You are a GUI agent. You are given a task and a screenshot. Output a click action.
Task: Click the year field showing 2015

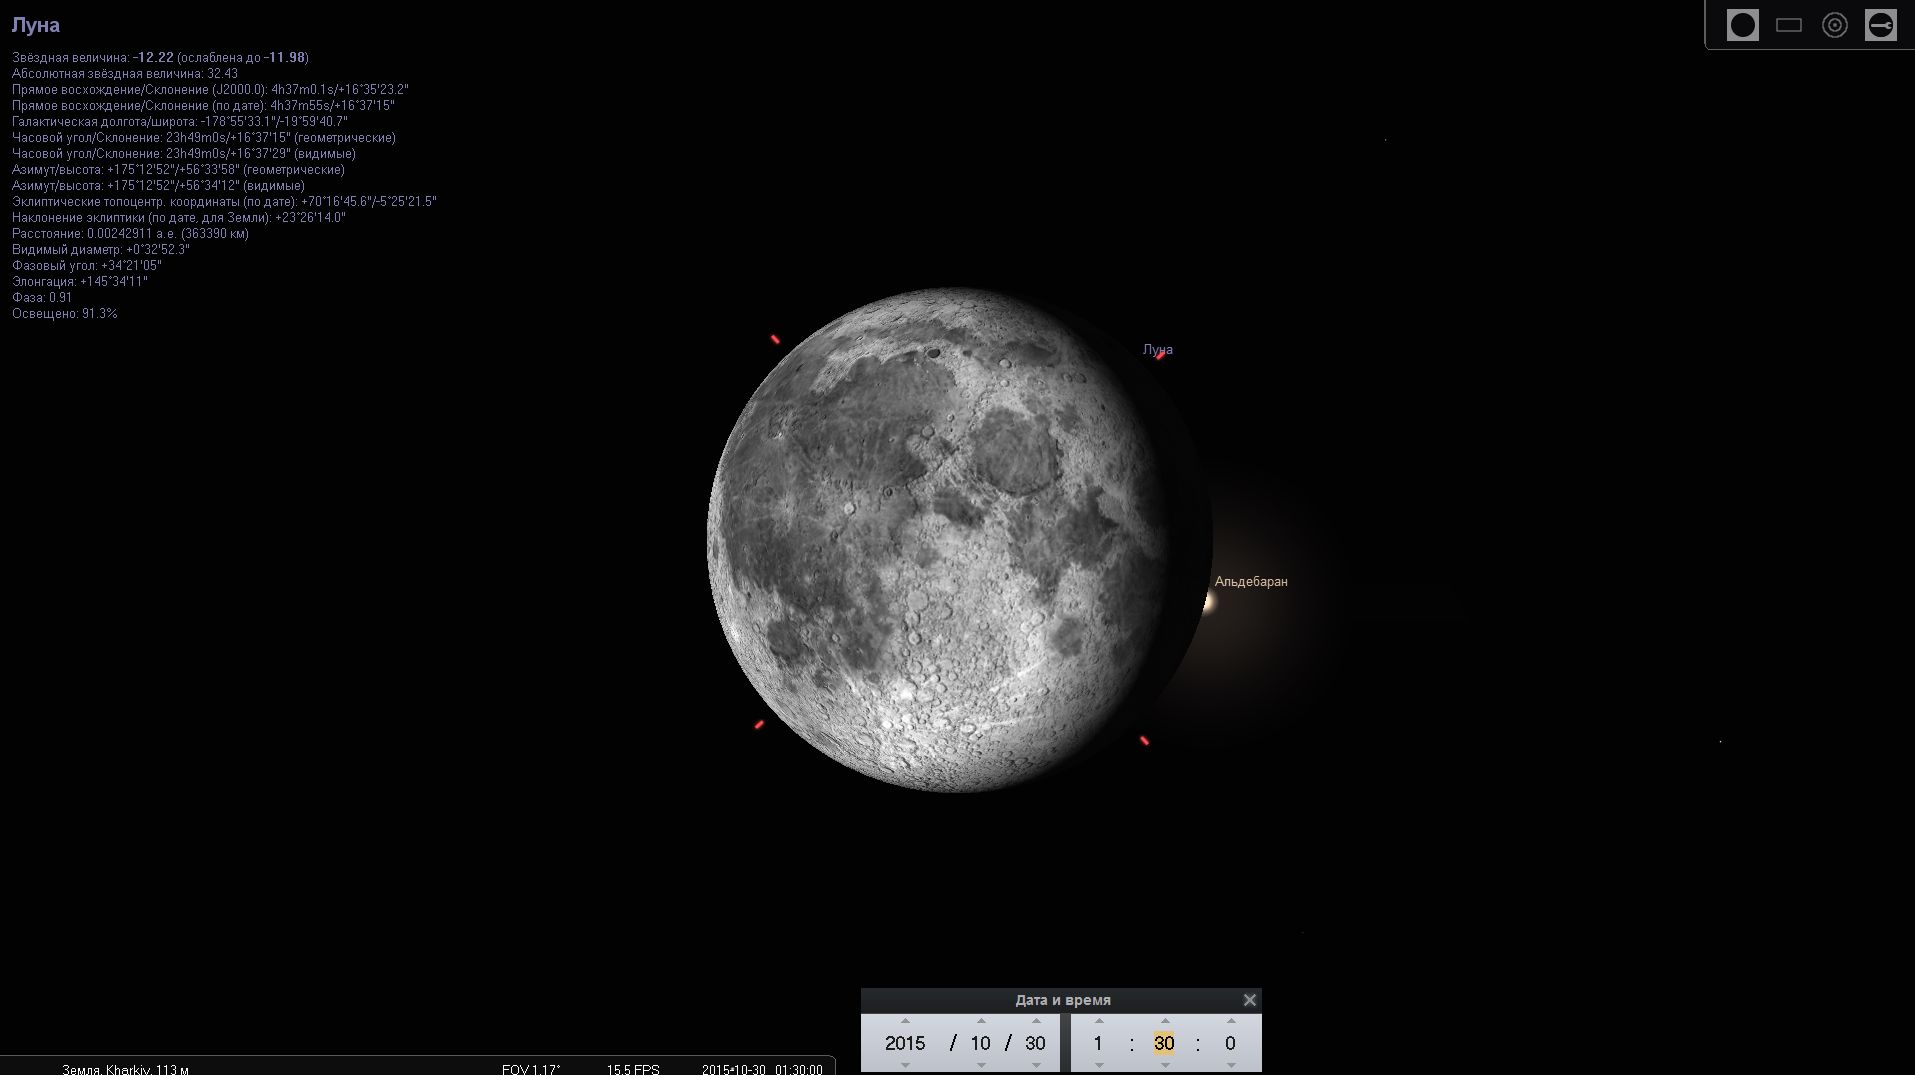coord(905,1043)
